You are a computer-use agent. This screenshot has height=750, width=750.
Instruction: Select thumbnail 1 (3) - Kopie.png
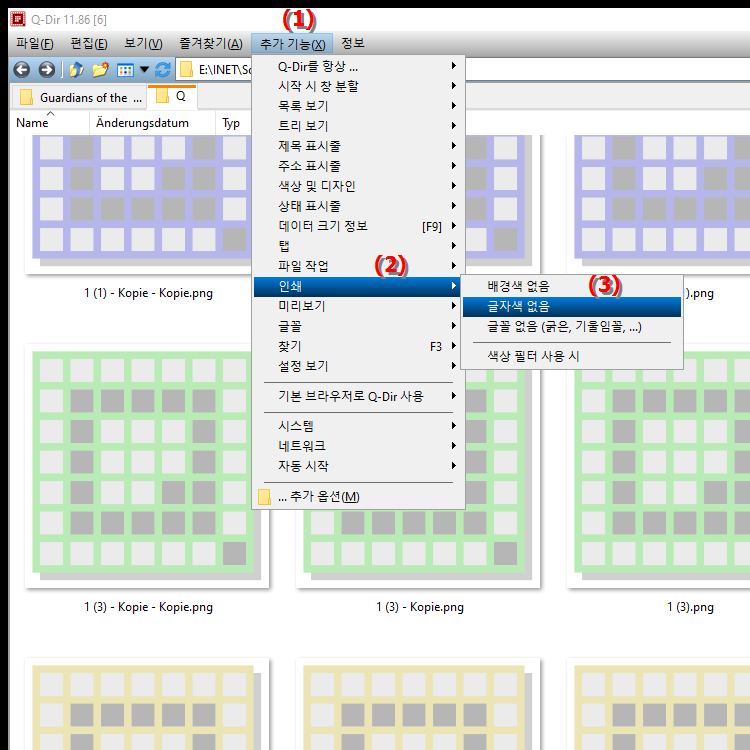418,548
